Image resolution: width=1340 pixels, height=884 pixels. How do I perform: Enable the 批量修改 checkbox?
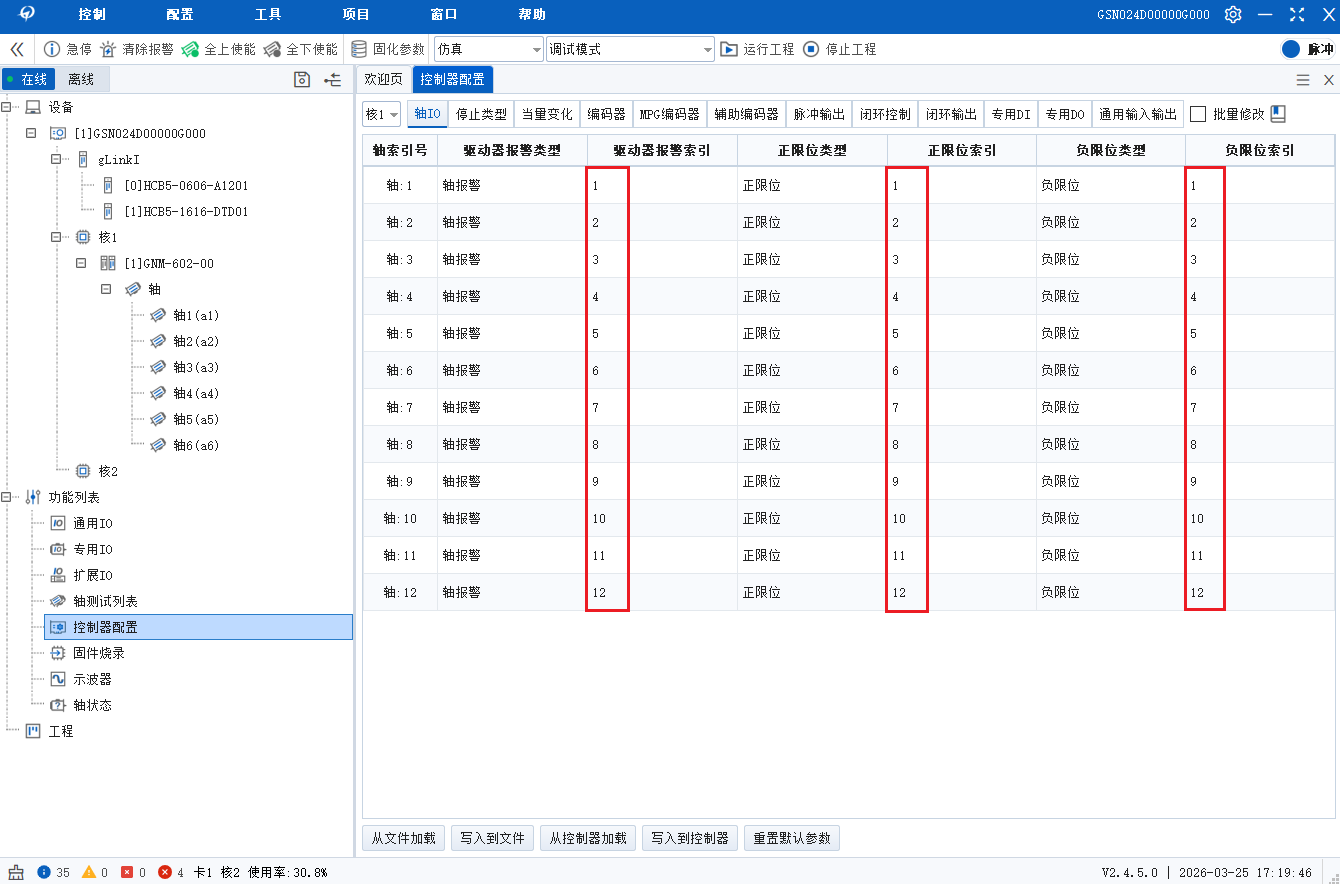coord(1197,113)
